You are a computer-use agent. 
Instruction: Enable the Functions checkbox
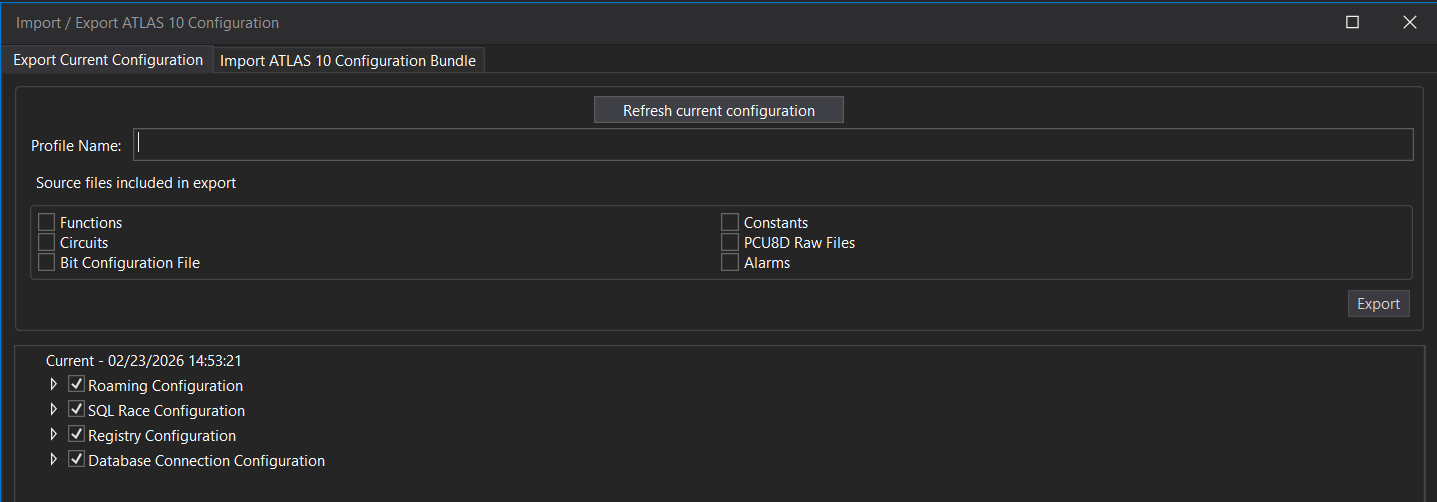point(47,222)
